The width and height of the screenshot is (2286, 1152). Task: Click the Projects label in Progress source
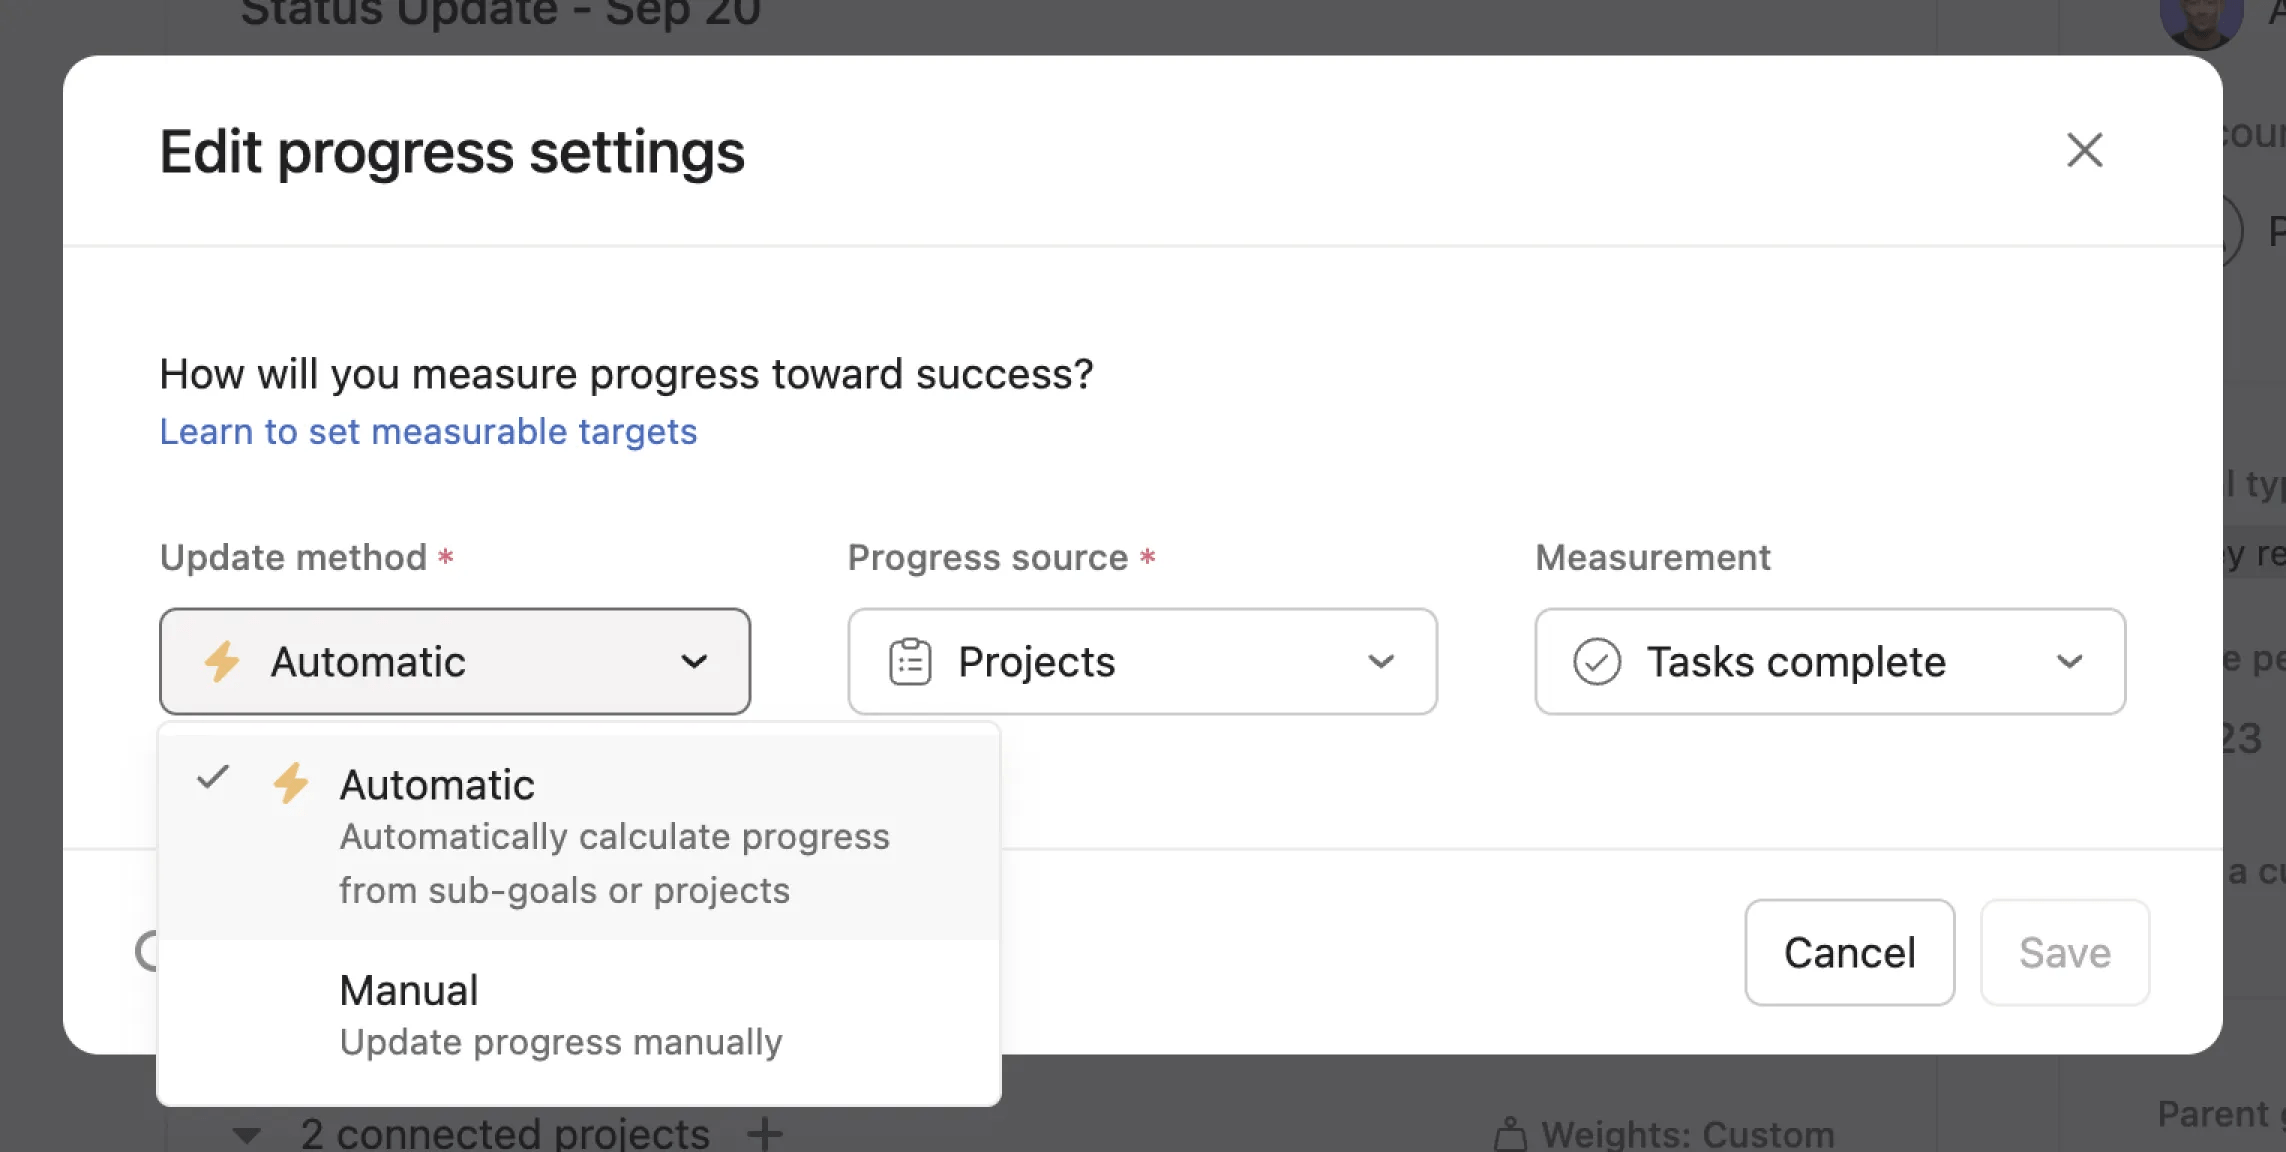click(x=1036, y=662)
